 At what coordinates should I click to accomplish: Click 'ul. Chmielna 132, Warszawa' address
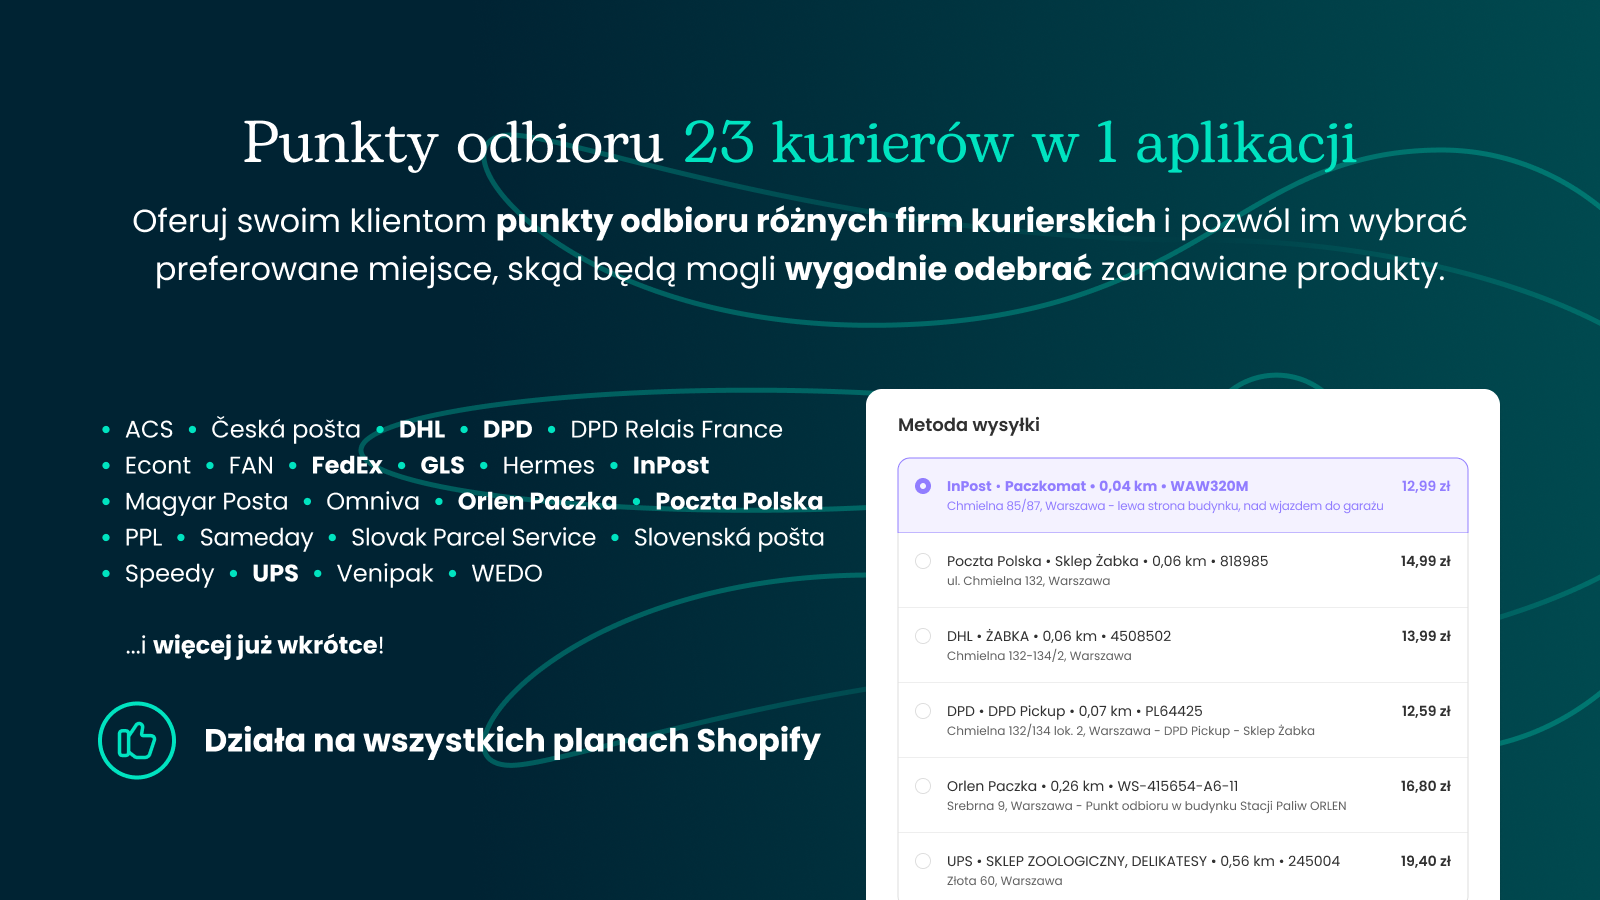click(x=1028, y=581)
